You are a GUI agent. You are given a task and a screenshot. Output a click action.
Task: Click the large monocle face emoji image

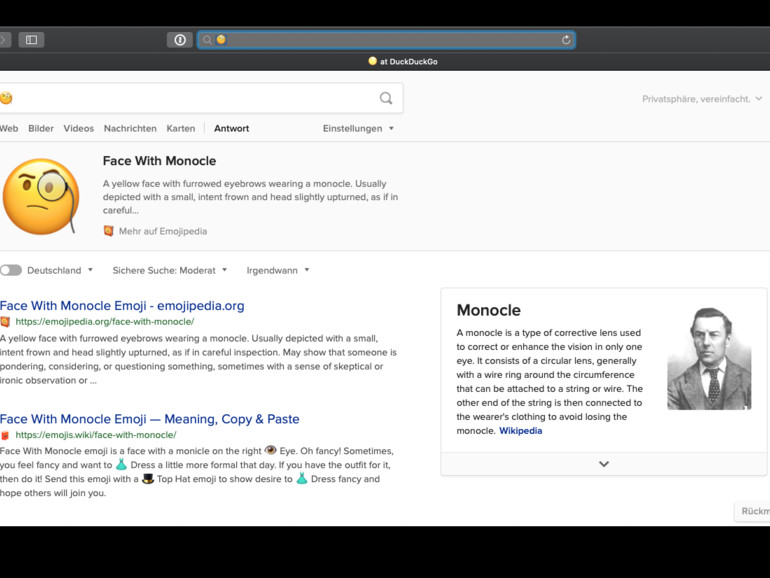41,197
